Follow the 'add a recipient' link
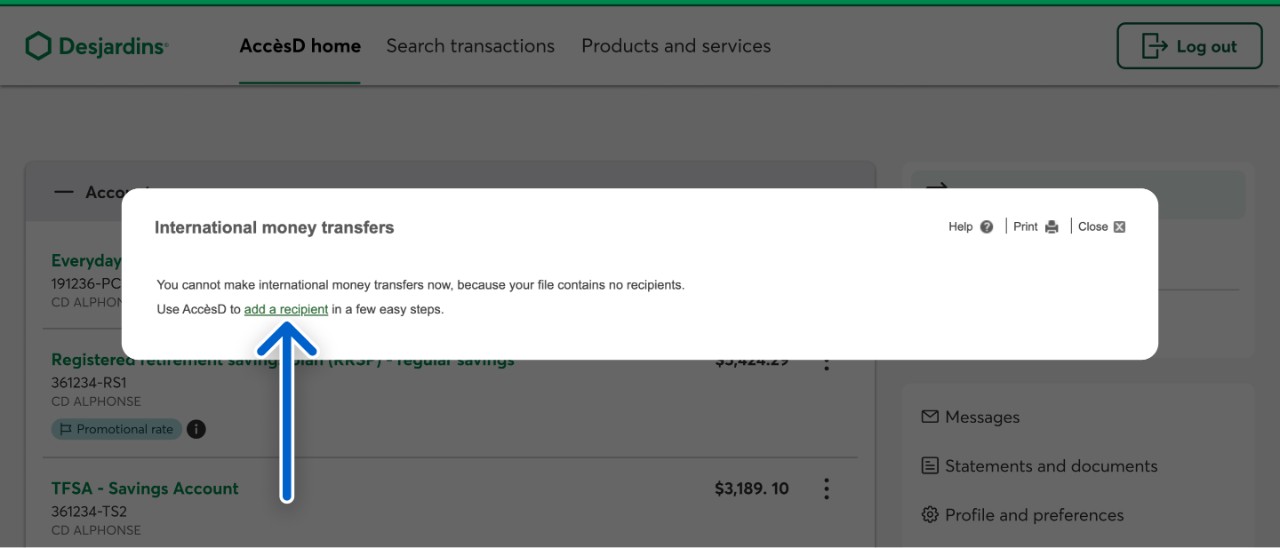 286,310
